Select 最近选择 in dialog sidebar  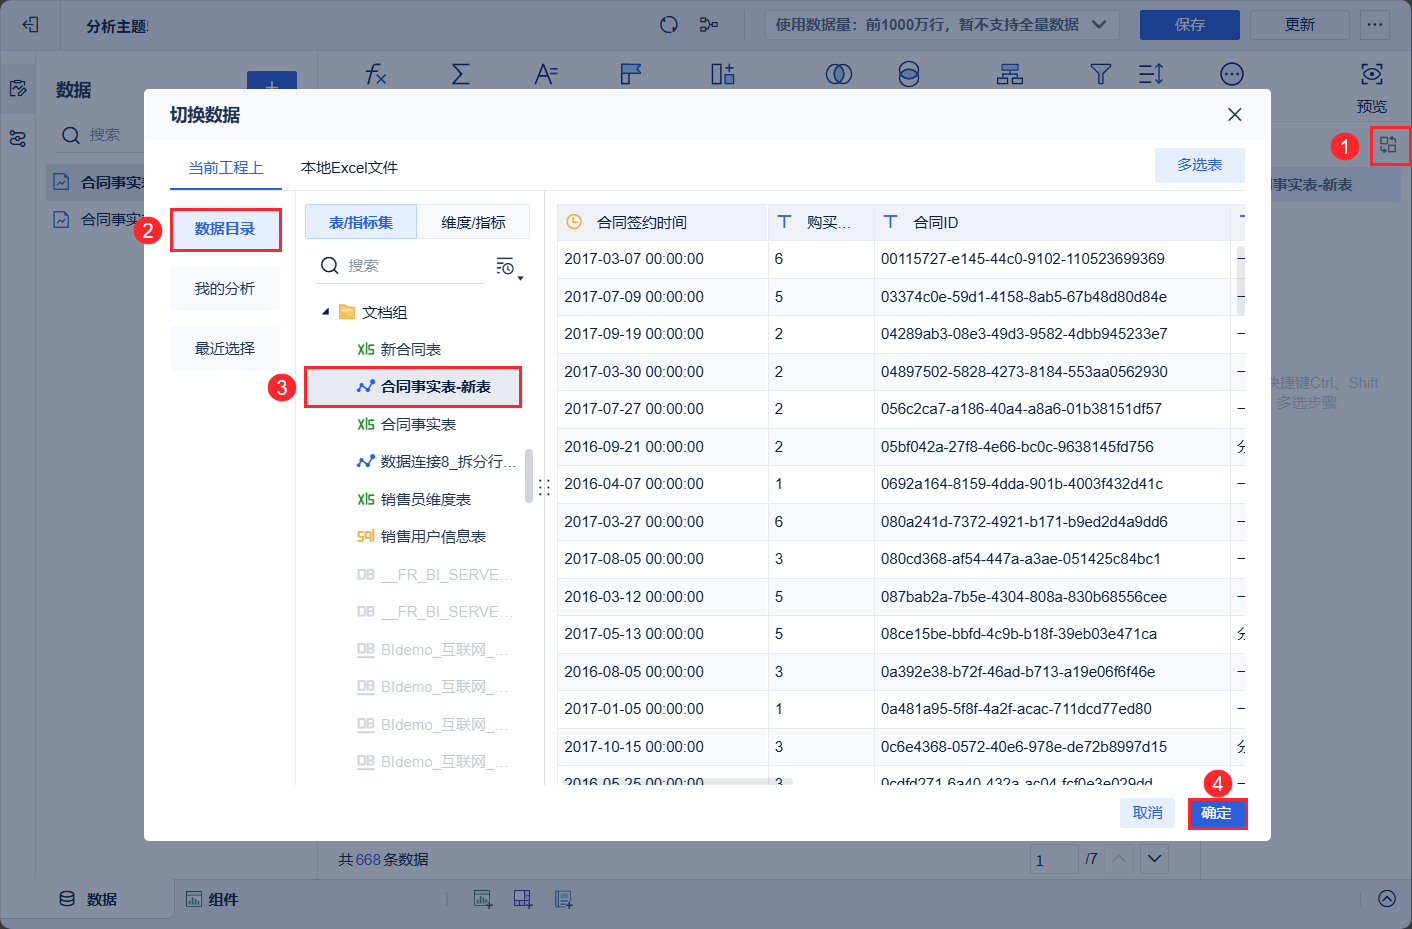pos(225,349)
